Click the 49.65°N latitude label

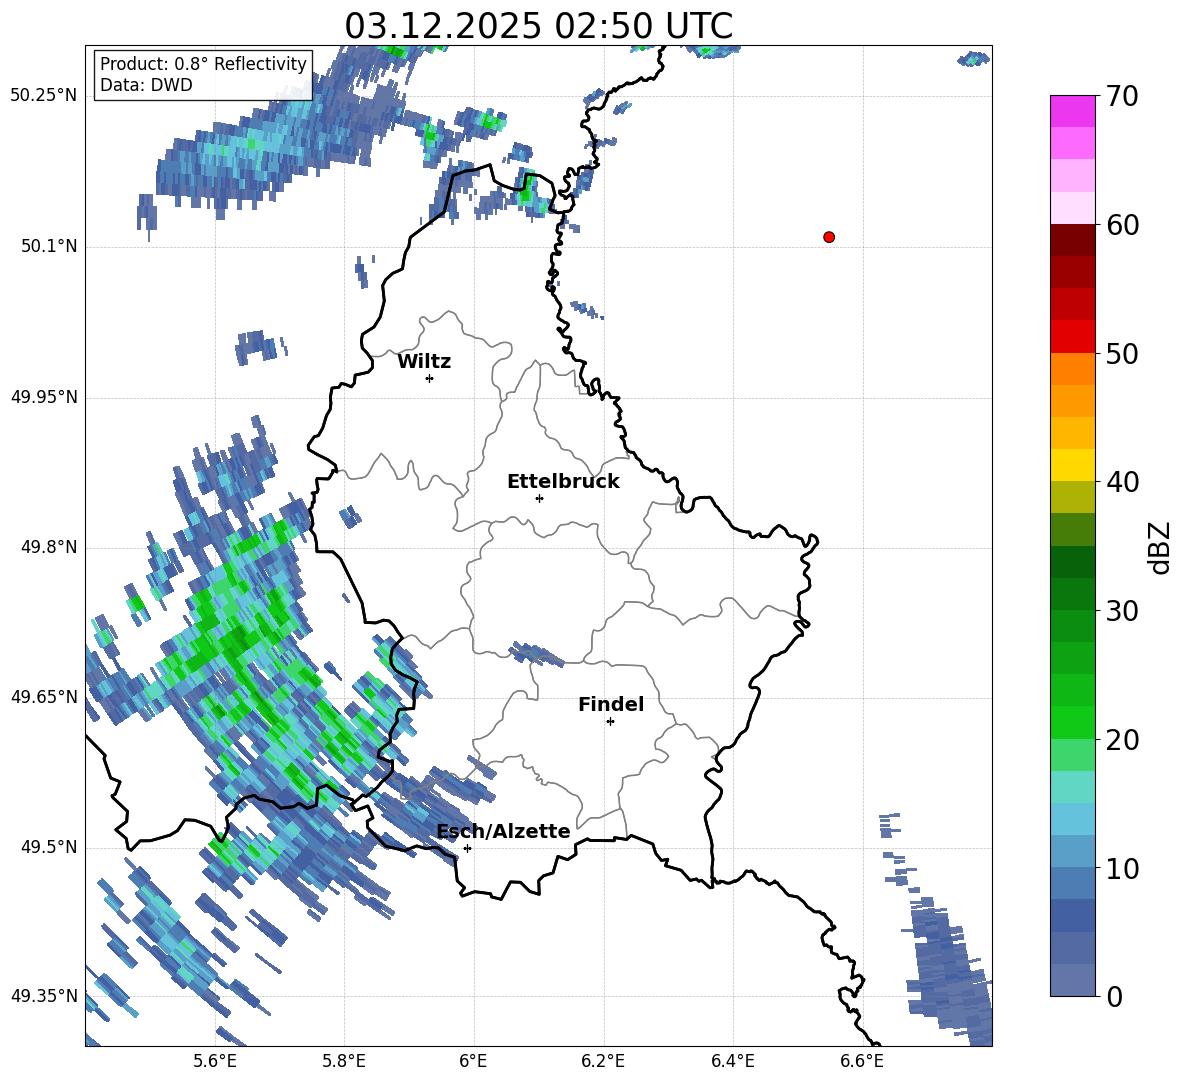44,696
